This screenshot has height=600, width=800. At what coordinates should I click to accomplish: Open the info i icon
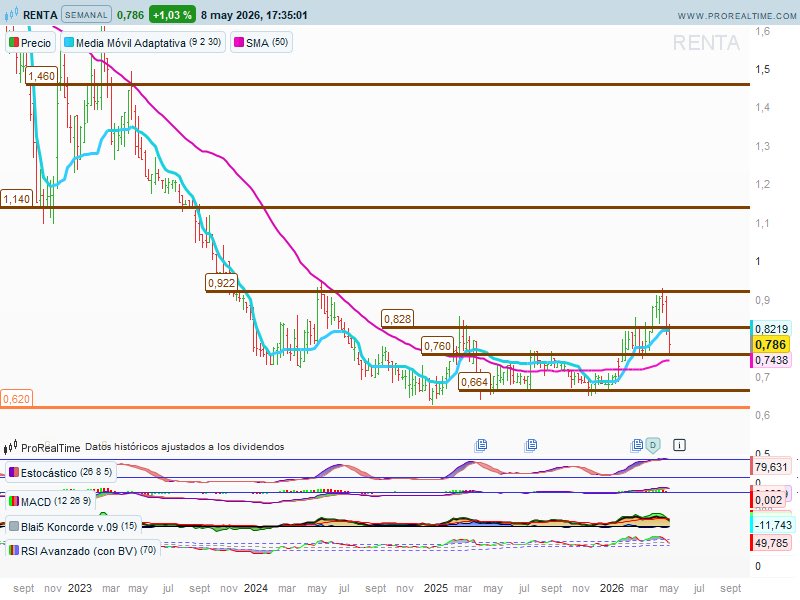click(679, 445)
